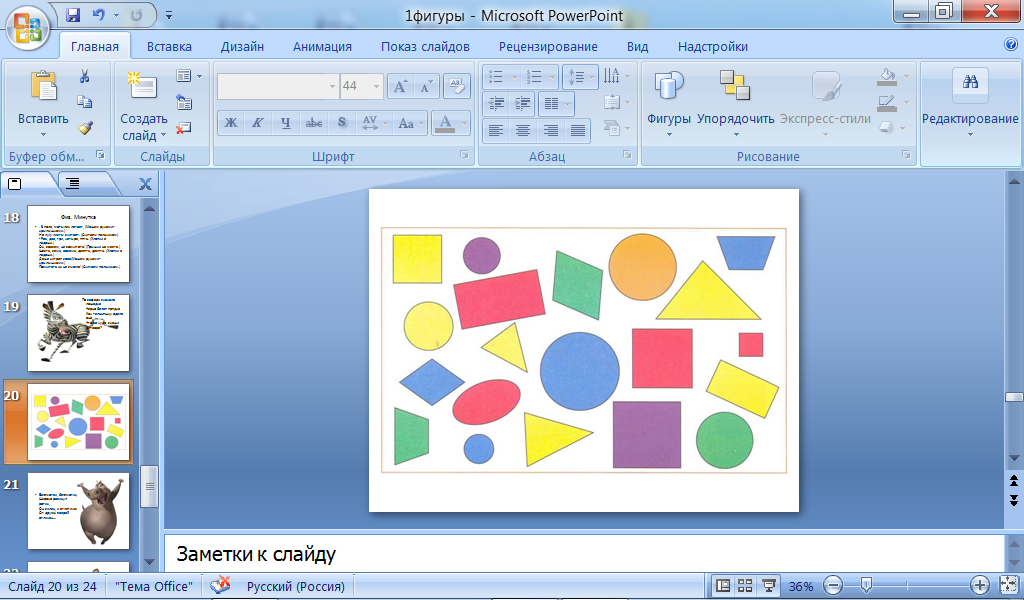Image resolution: width=1024 pixels, height=600 pixels.
Task: Fit slide to current window icon
Action: [x=1009, y=586]
